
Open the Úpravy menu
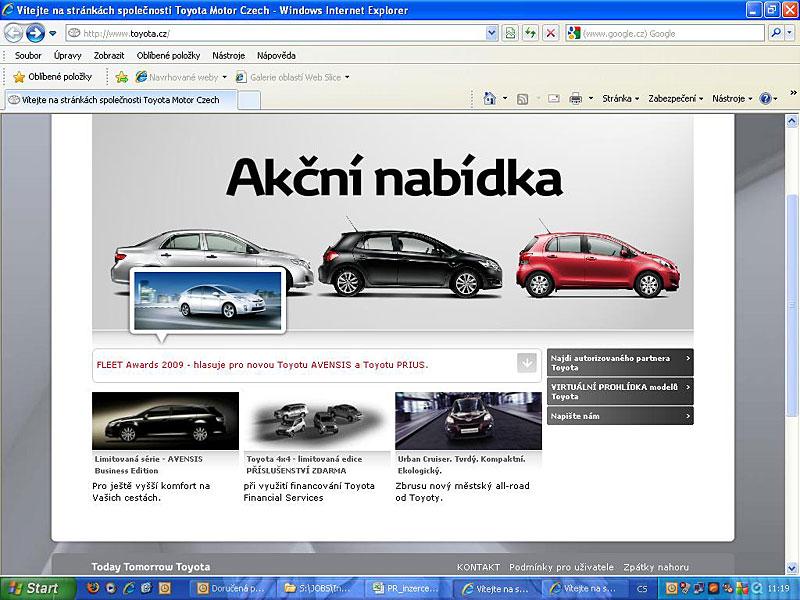[x=67, y=56]
